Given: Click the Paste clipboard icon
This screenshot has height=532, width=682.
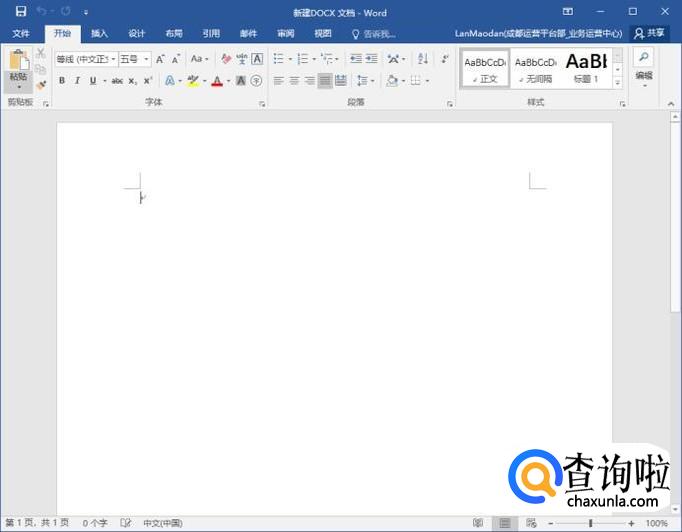Looking at the screenshot, I should point(18,60).
